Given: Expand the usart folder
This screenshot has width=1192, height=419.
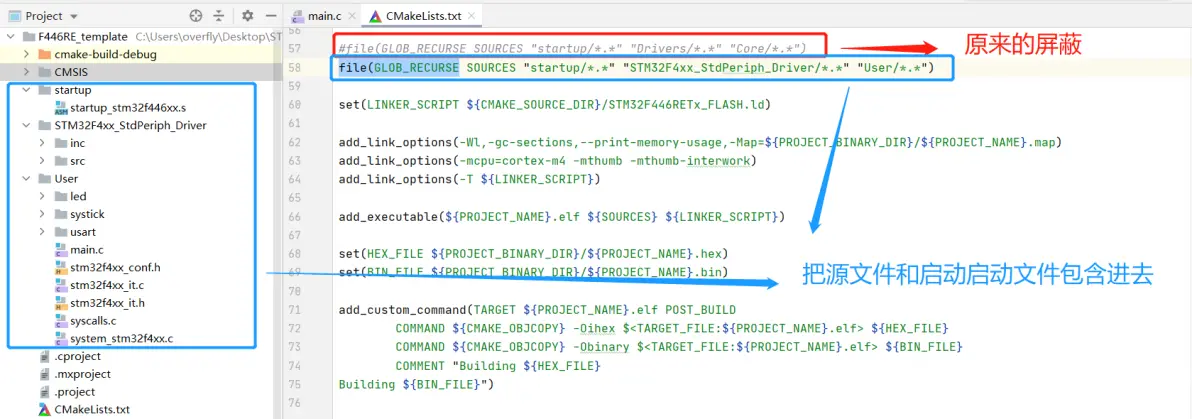Looking at the screenshot, I should coord(44,232).
